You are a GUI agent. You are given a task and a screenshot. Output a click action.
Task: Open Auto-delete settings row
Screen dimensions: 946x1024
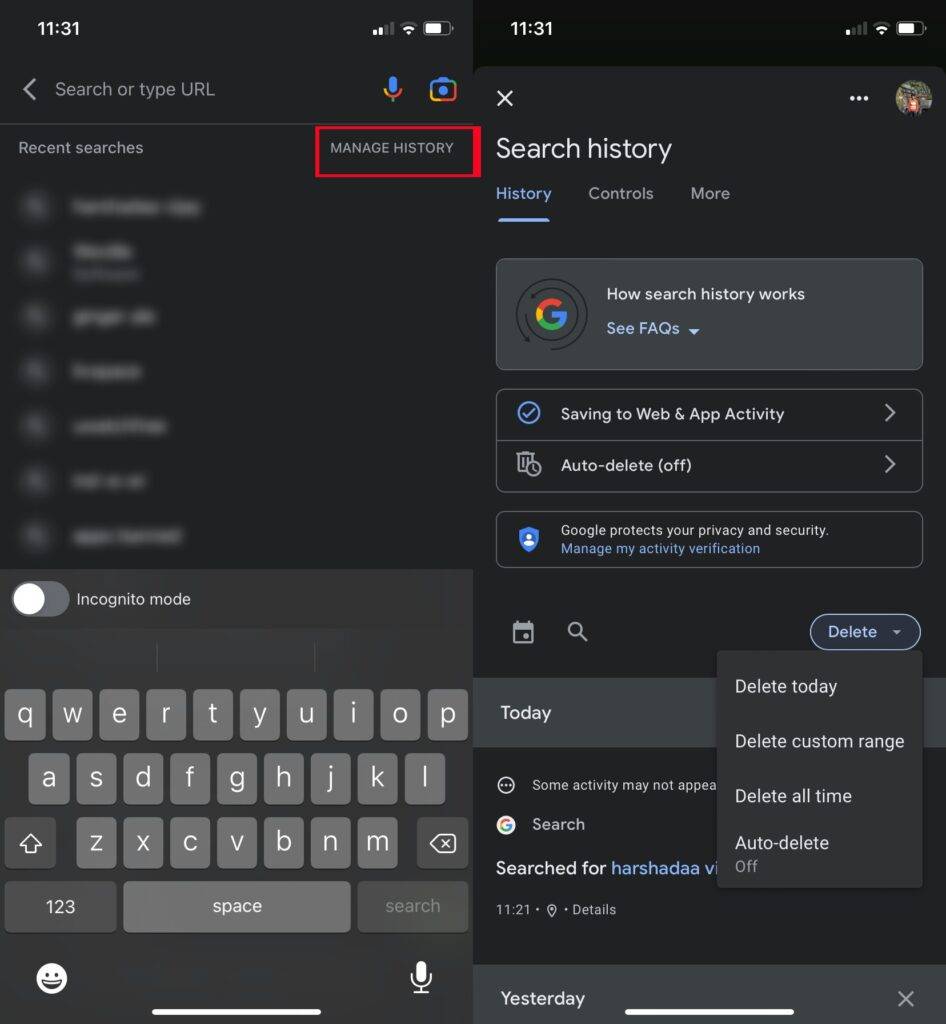point(709,466)
